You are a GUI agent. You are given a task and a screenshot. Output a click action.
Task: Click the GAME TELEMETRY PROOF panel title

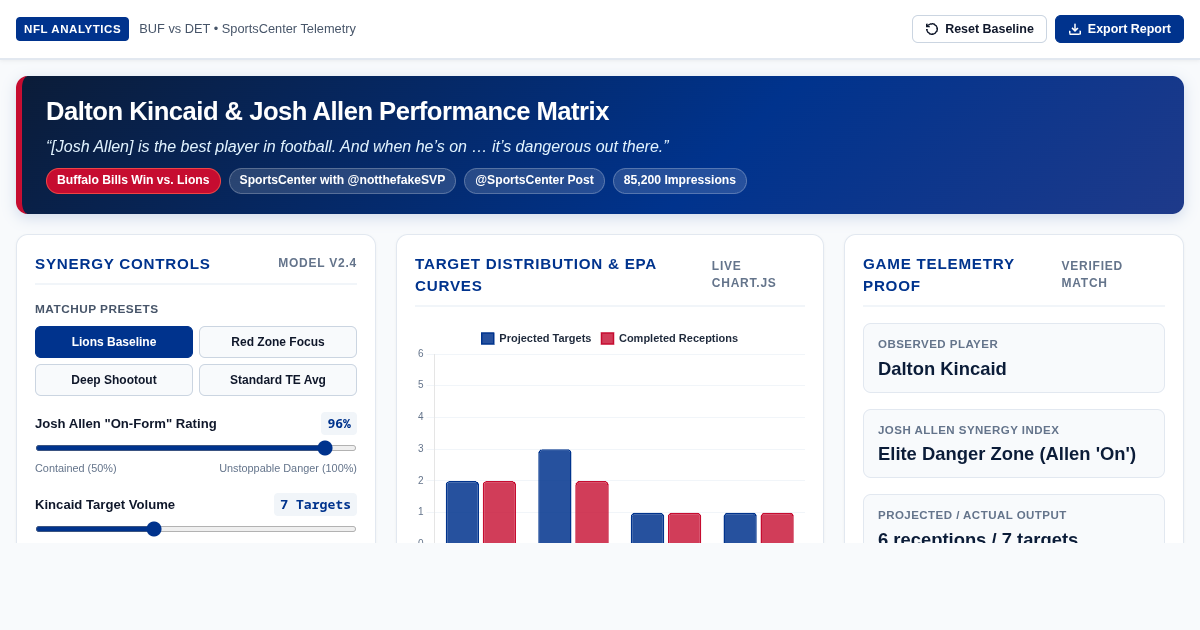click(x=939, y=275)
